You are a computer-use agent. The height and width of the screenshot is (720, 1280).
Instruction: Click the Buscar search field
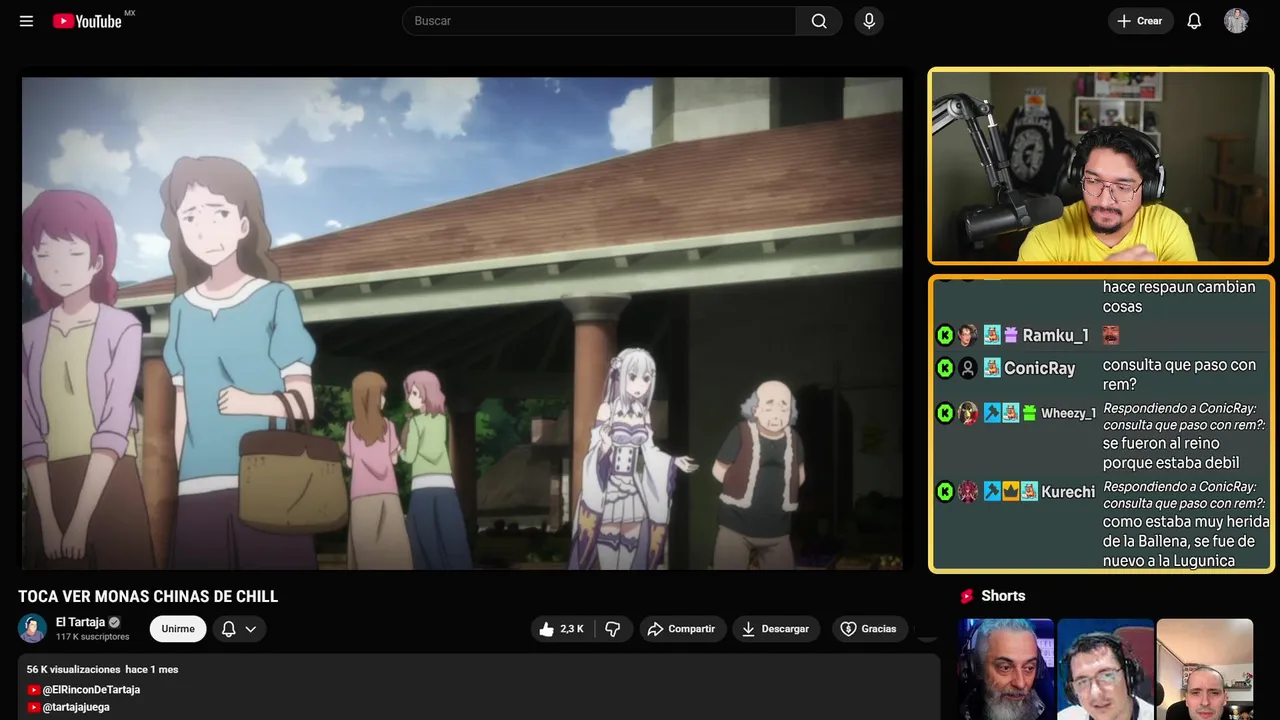coord(599,21)
